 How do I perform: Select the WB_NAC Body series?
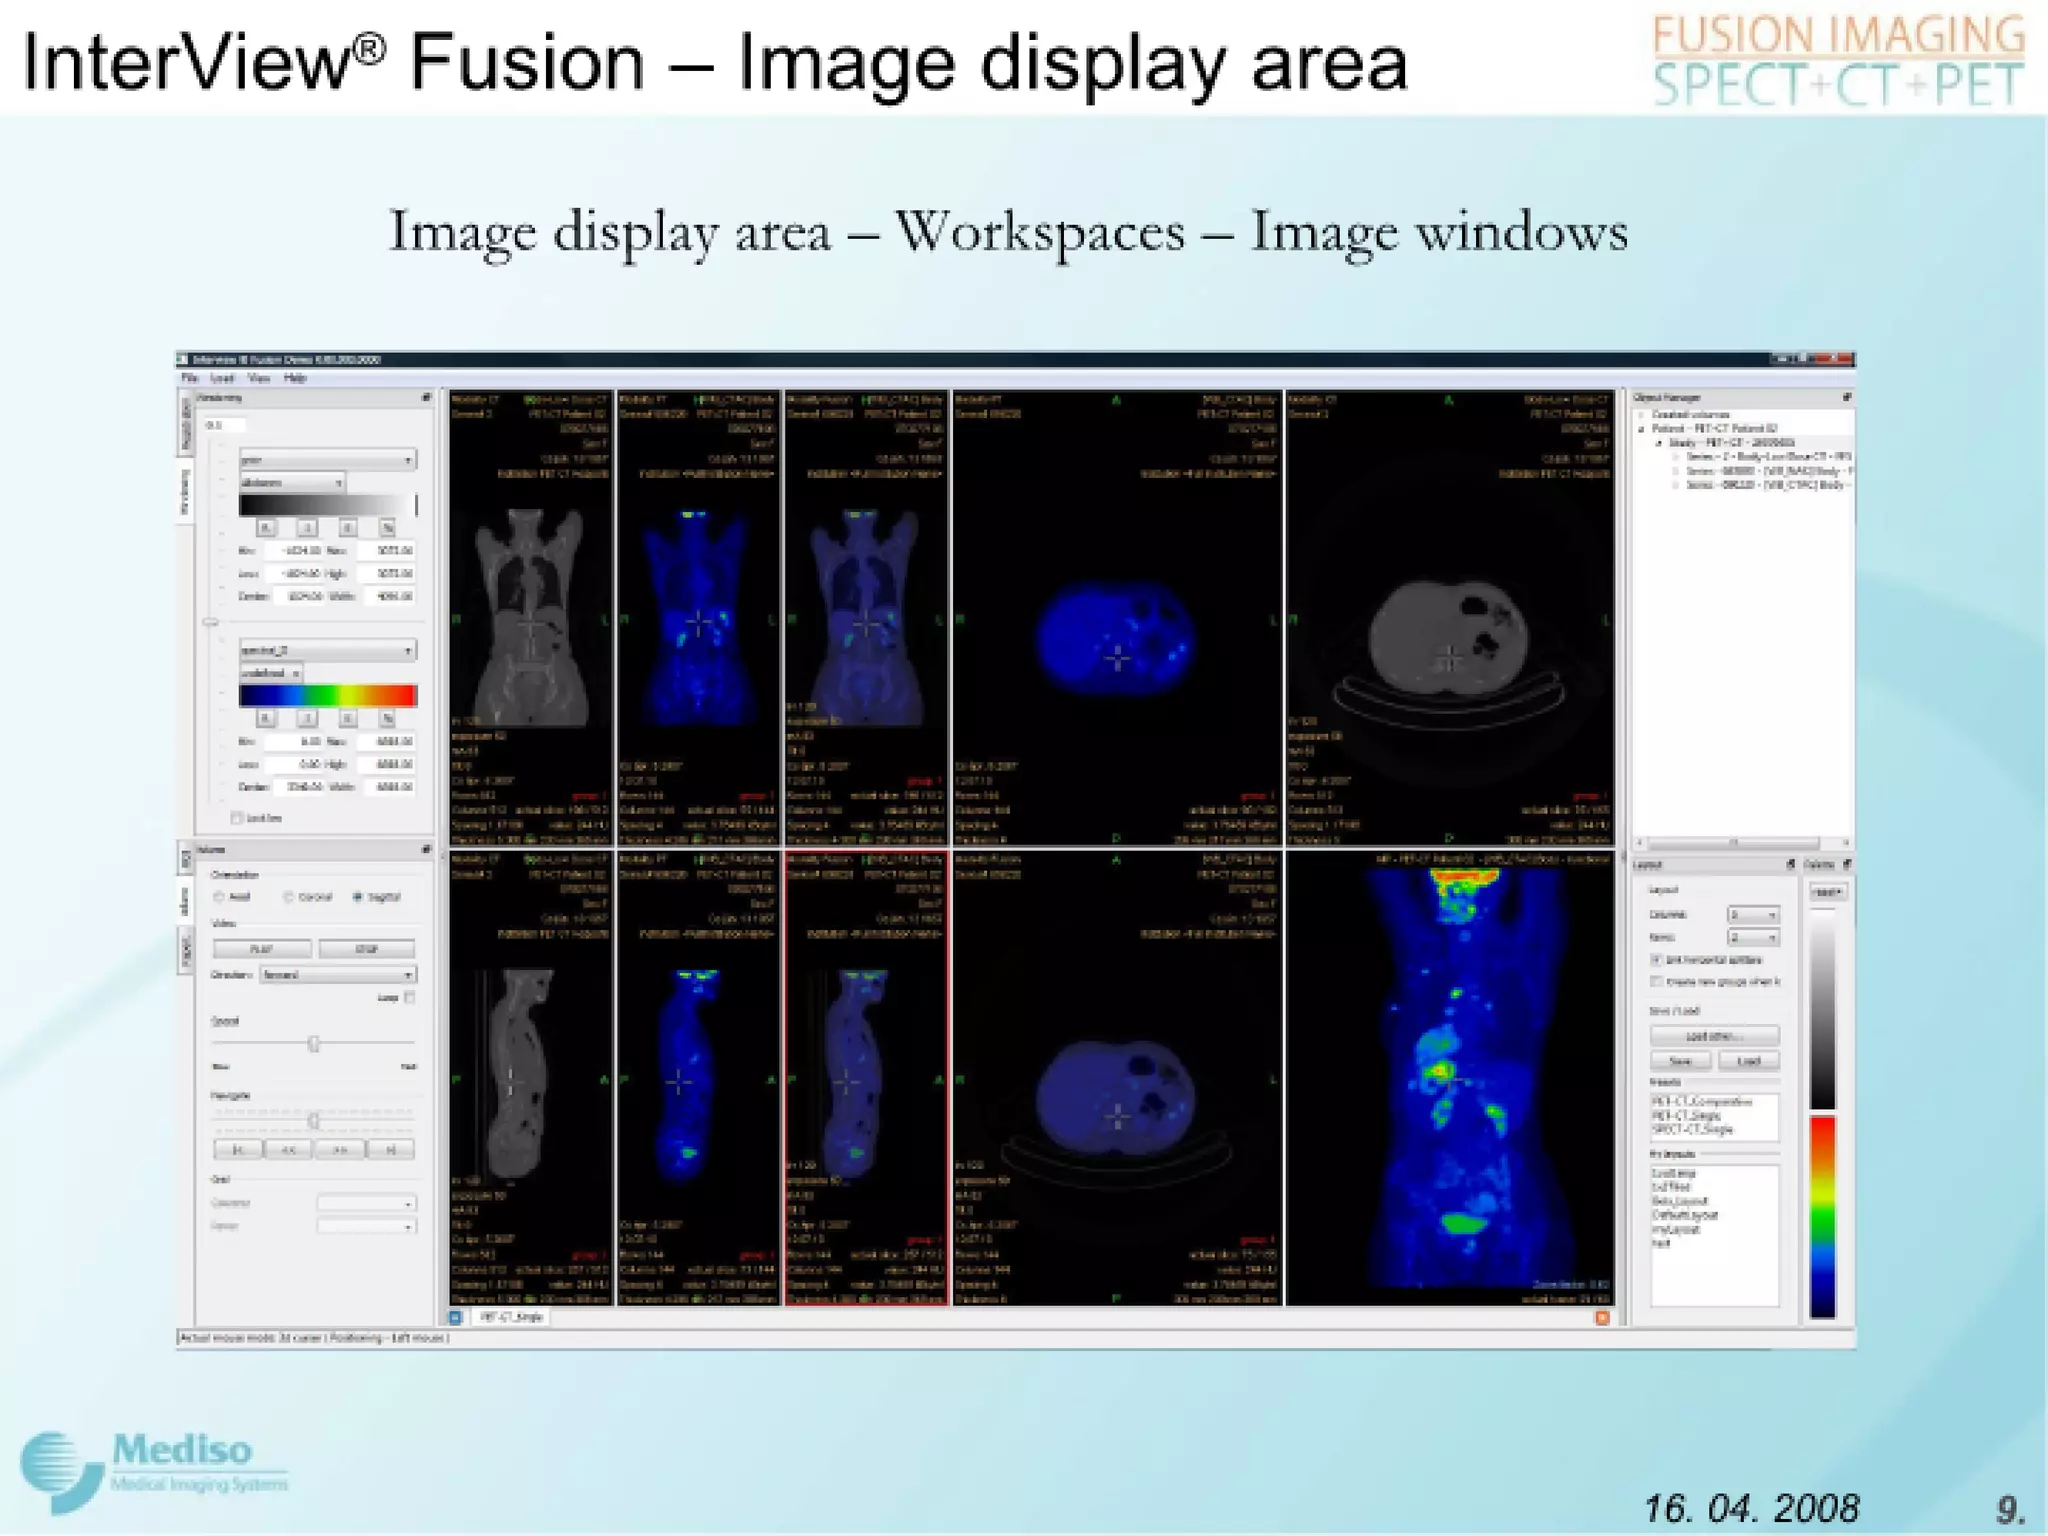point(1768,471)
